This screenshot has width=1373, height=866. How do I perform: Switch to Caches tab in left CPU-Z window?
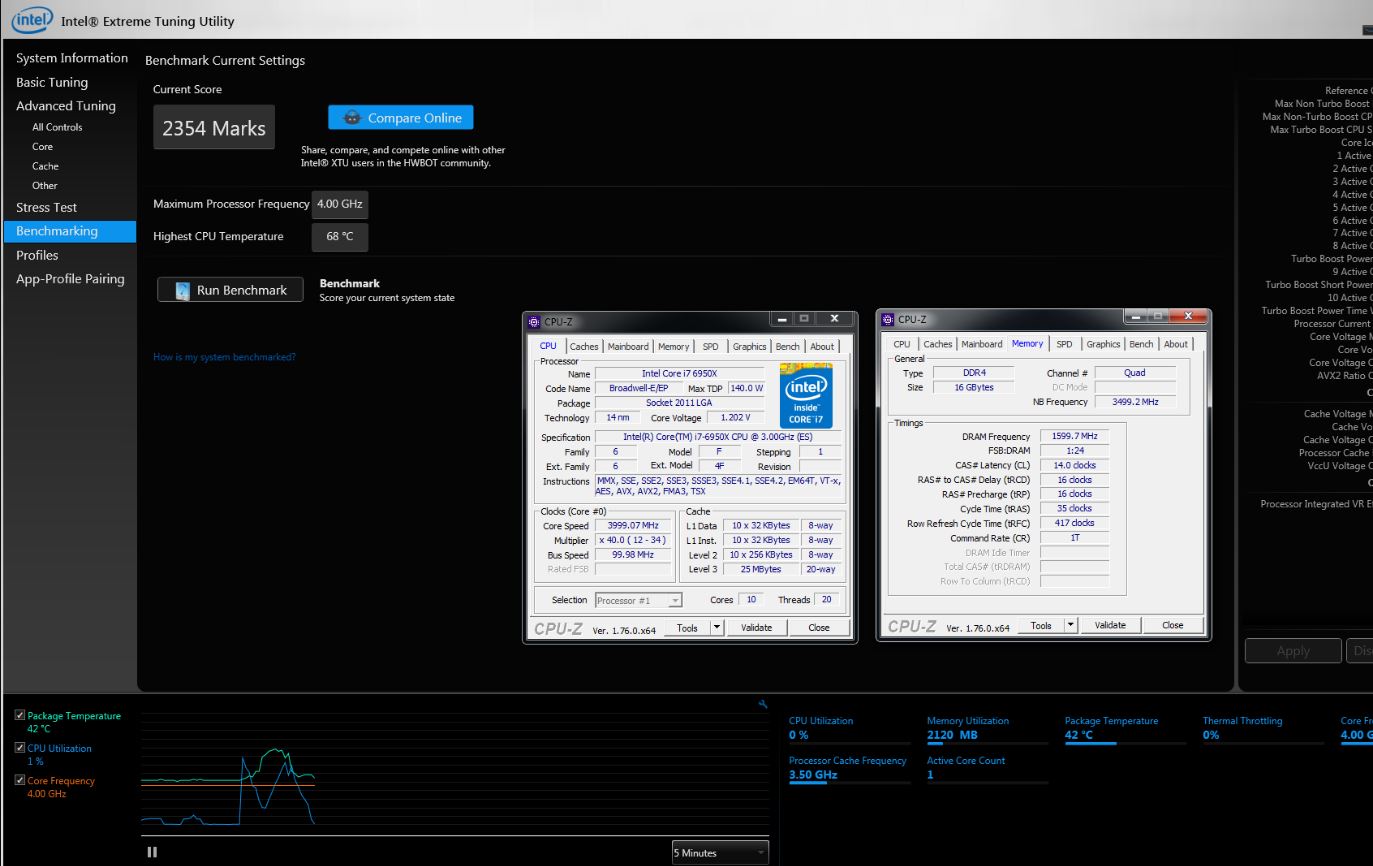point(584,347)
